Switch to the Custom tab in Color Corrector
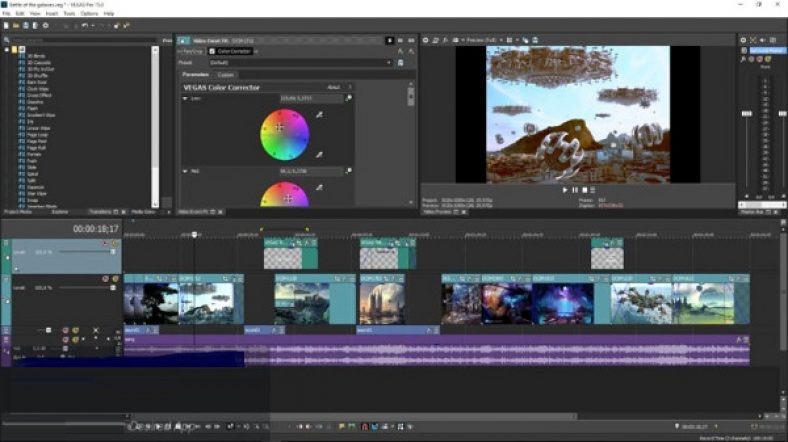The width and height of the screenshot is (788, 442). click(226, 75)
